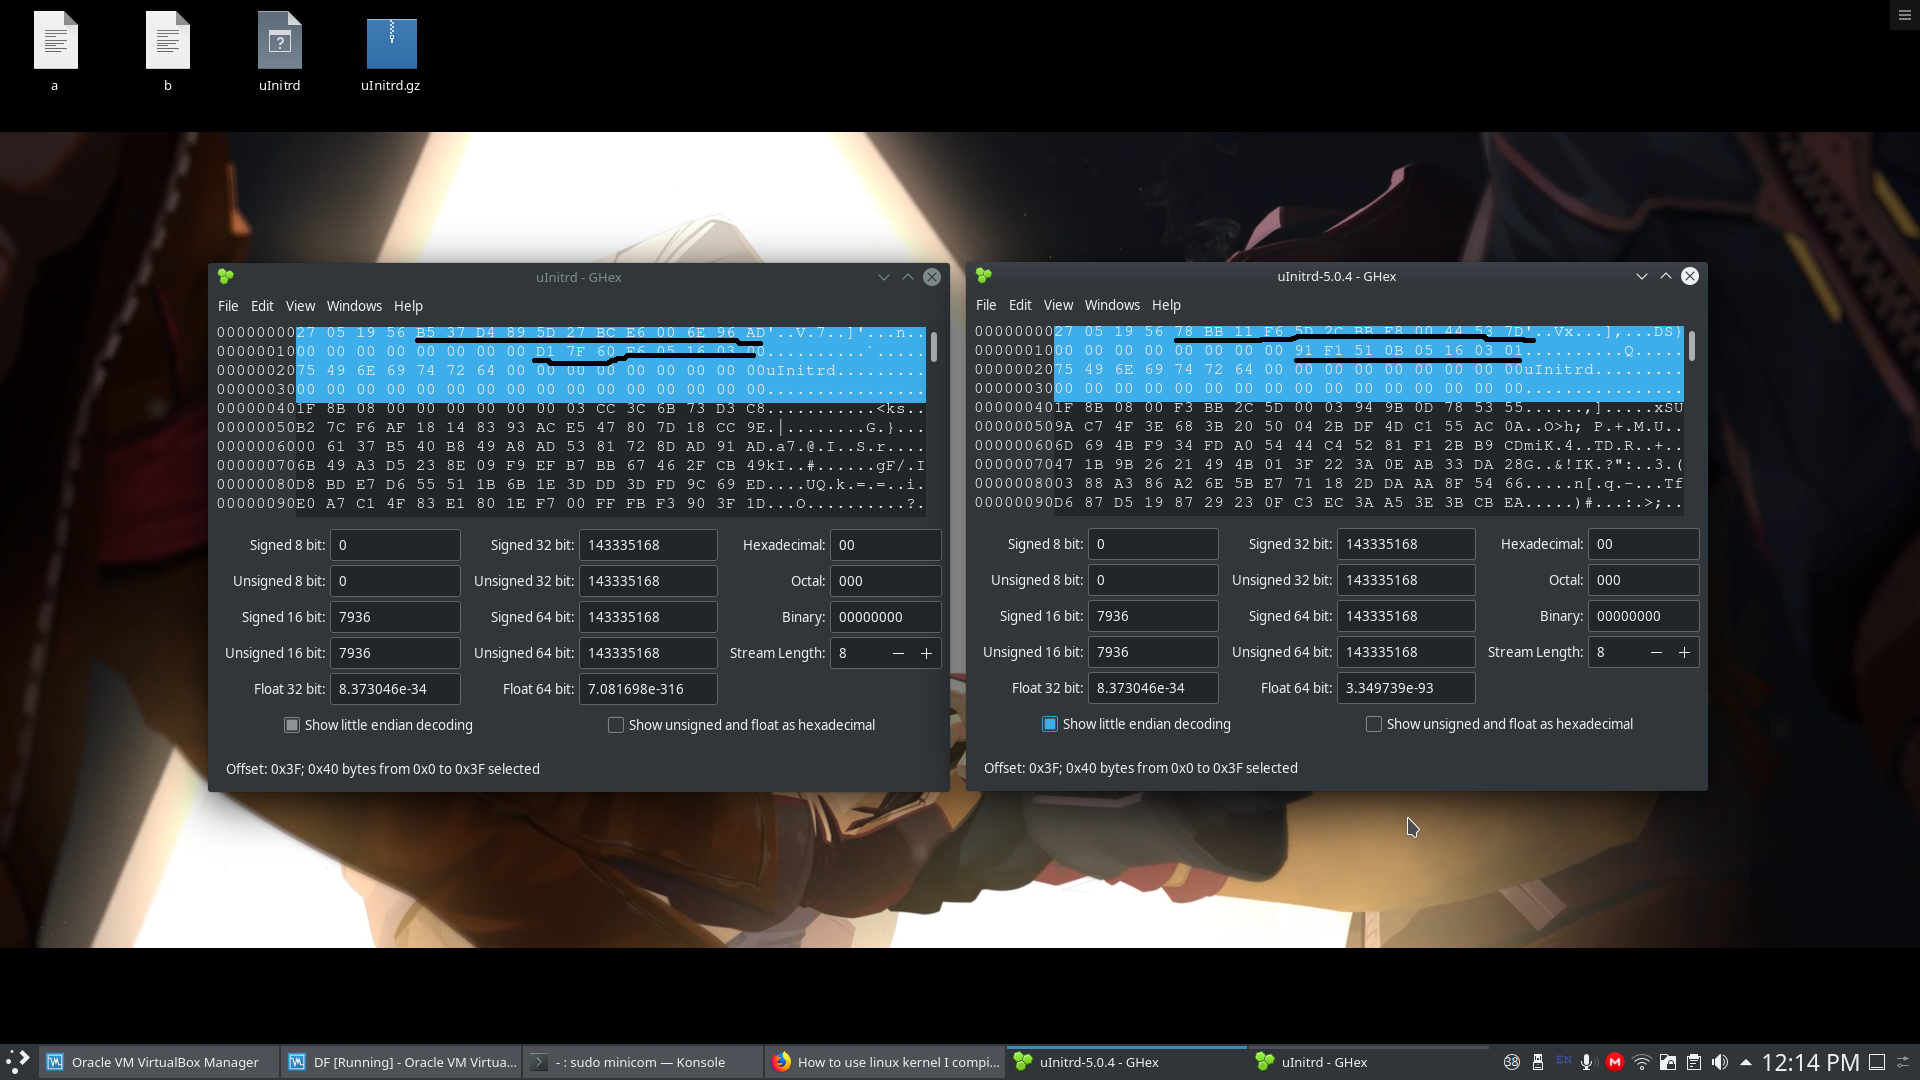Click Float 64 bit field in uInitrd-5.0.4 window
The image size is (1920, 1080).
(1406, 688)
